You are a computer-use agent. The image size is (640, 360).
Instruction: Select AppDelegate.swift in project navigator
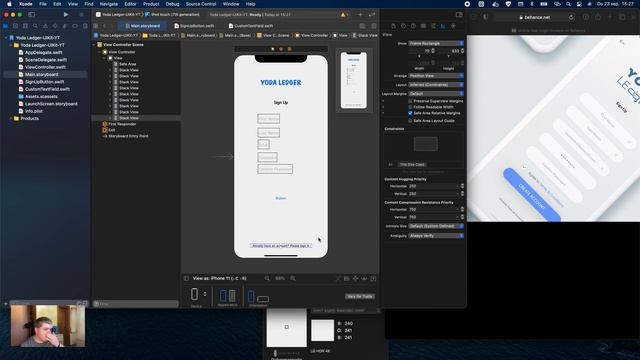[43, 53]
